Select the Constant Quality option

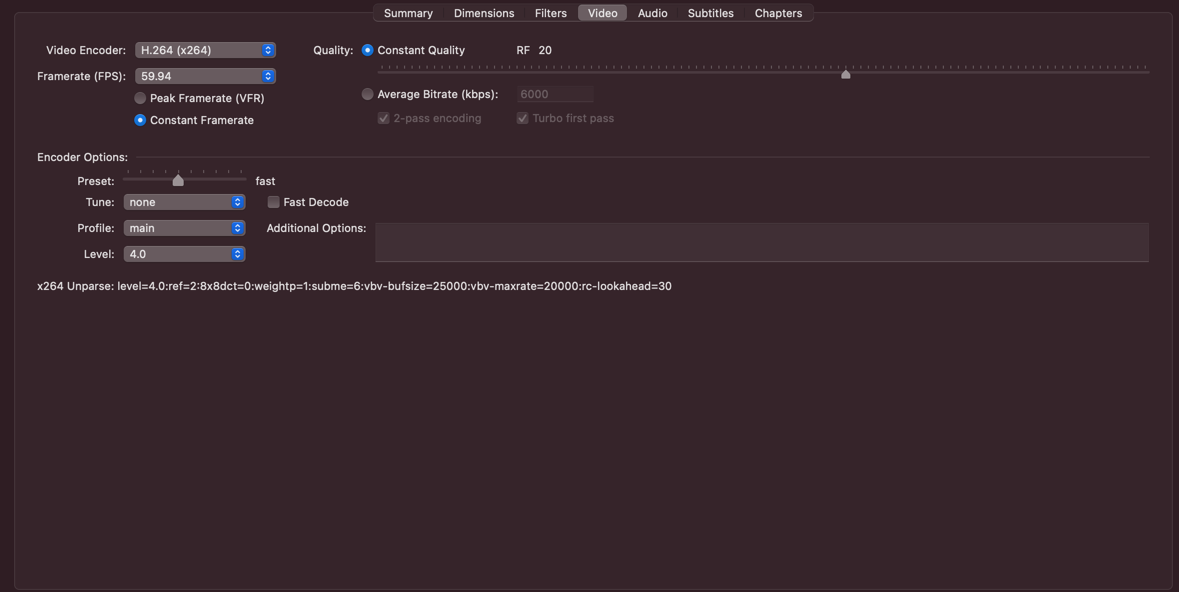coord(368,49)
